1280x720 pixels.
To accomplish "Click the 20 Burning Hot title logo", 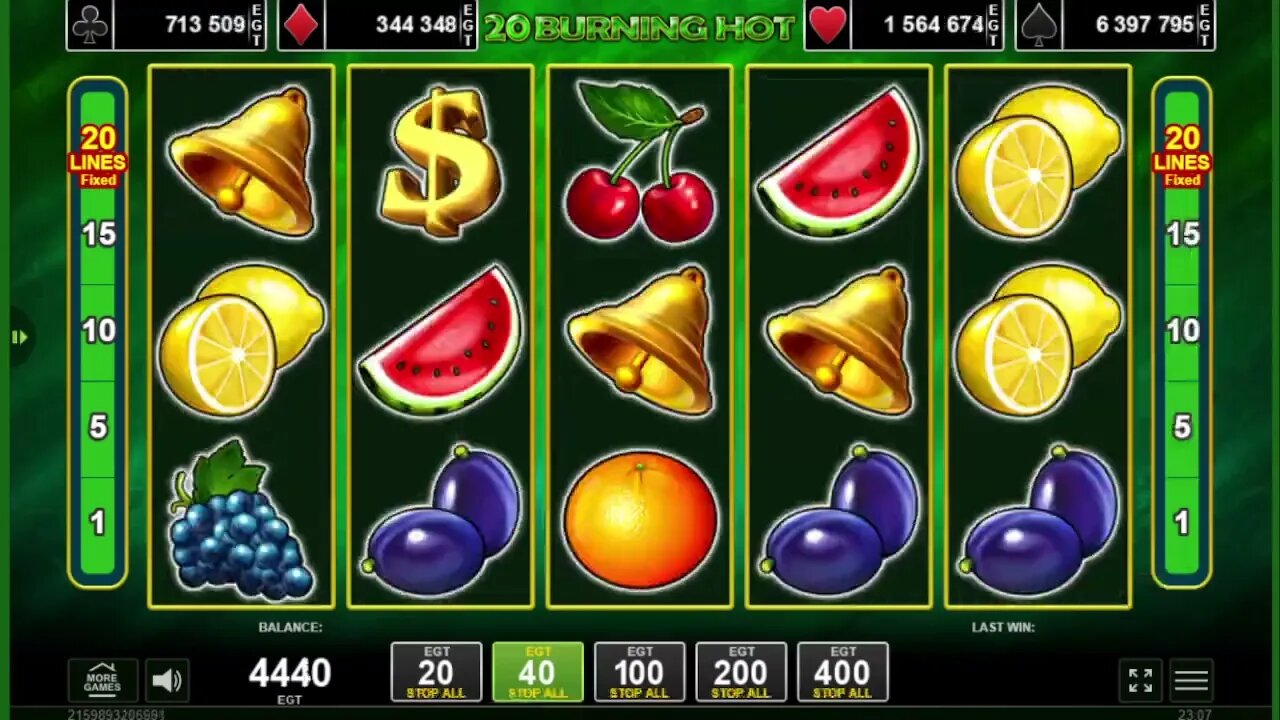I will click(x=640, y=27).
